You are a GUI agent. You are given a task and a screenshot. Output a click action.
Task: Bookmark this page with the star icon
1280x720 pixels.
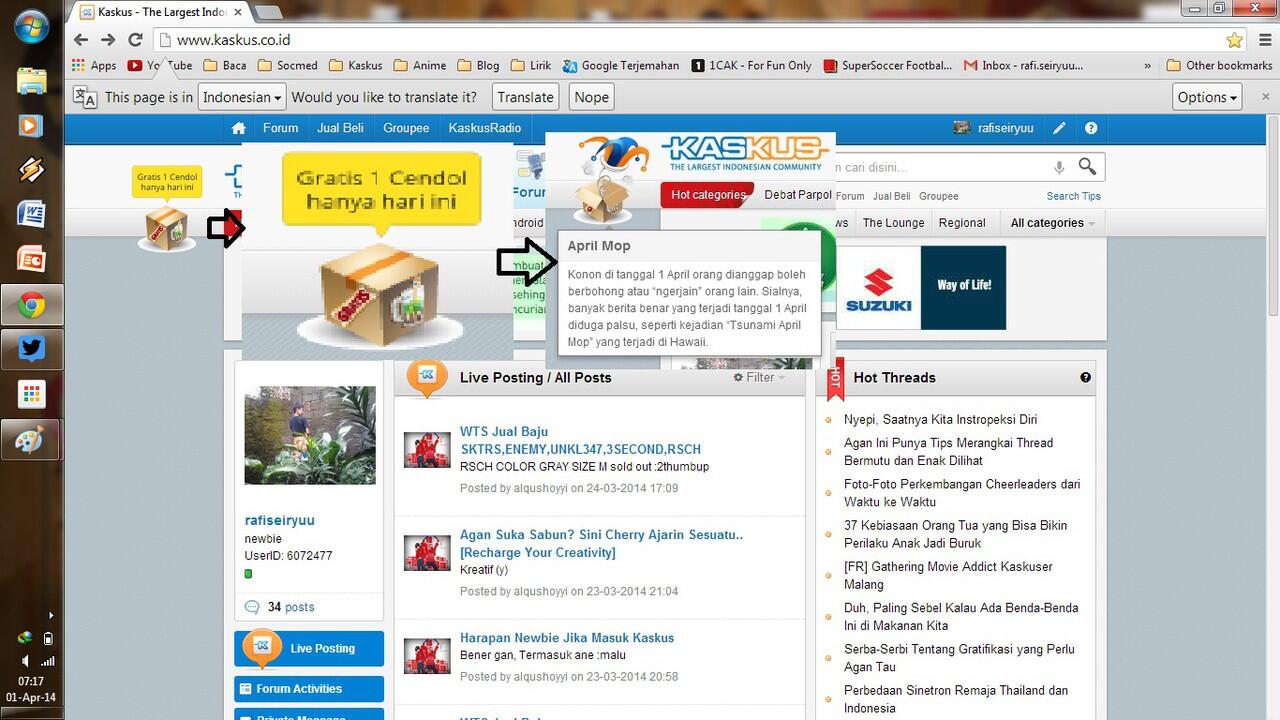point(1235,40)
